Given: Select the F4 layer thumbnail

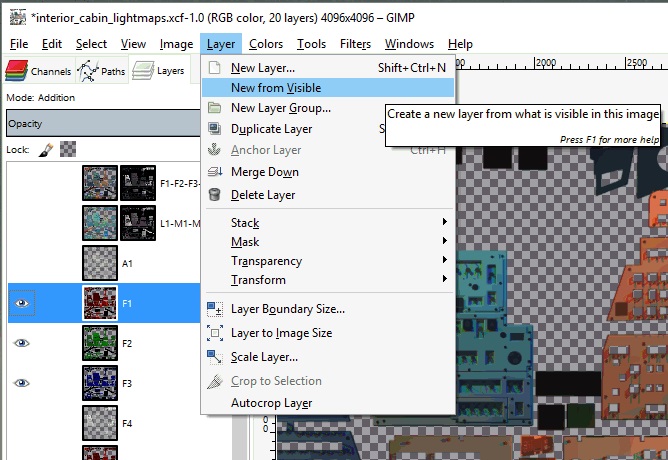Looking at the screenshot, I should (100, 423).
